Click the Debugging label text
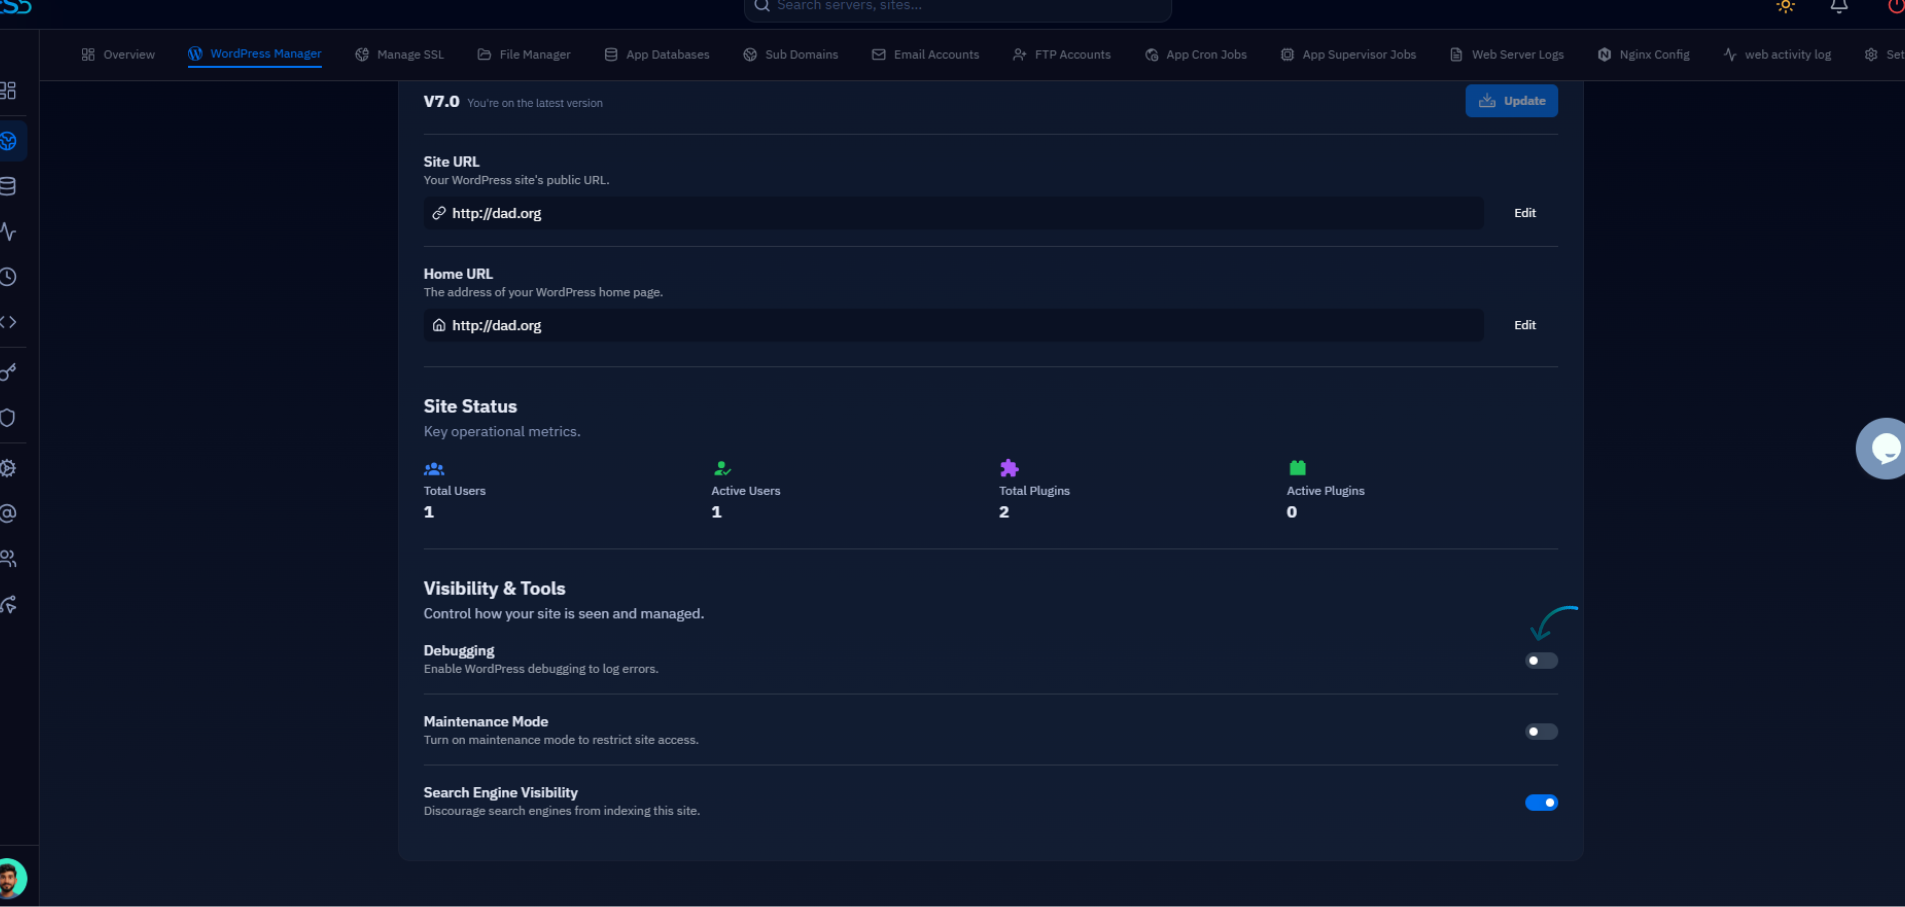The height and width of the screenshot is (907, 1905). coord(459,651)
